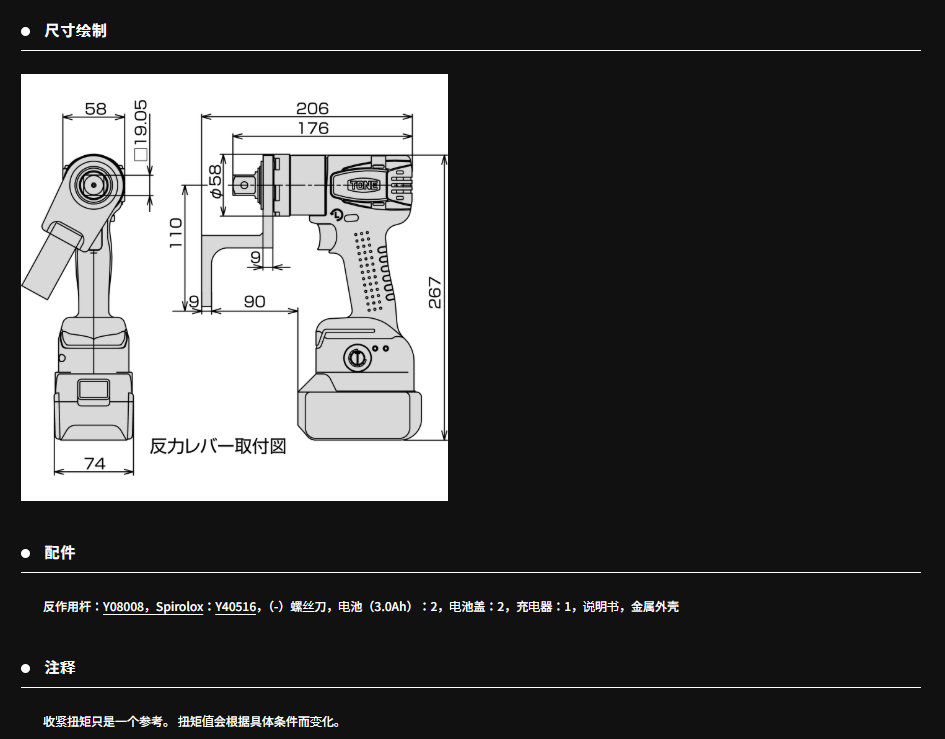Click the 206 overall length dimension
The height and width of the screenshot is (739, 945).
click(x=312, y=108)
